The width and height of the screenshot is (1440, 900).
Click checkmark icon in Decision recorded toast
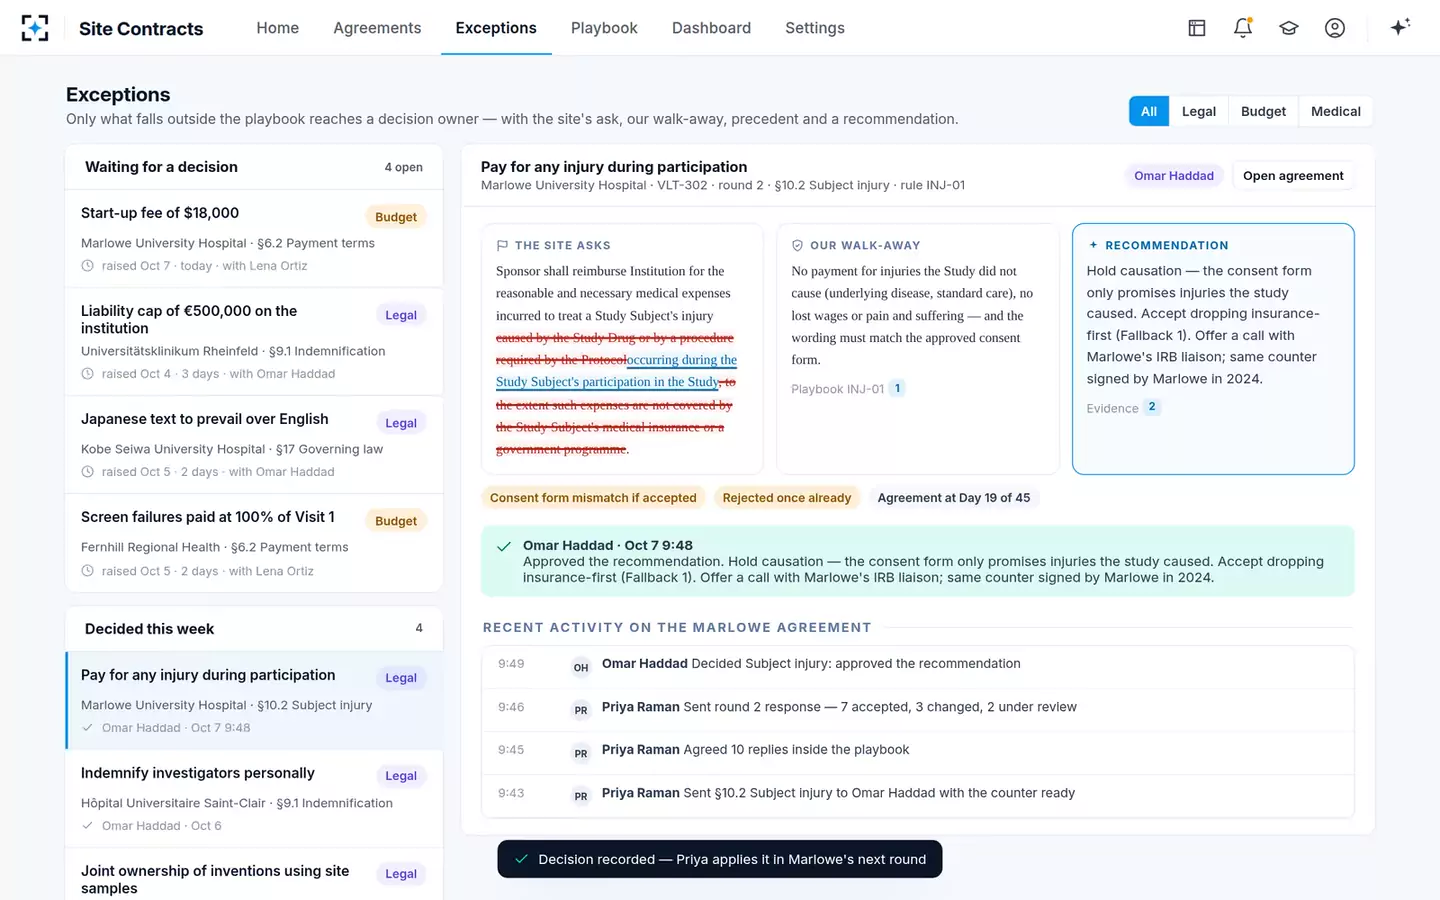[x=521, y=859]
